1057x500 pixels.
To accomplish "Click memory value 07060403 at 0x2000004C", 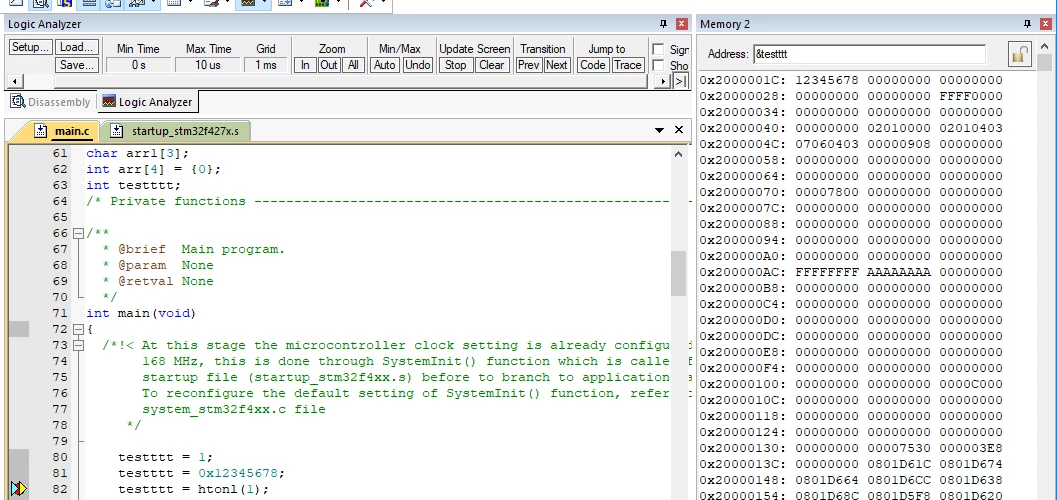I will (x=827, y=144).
